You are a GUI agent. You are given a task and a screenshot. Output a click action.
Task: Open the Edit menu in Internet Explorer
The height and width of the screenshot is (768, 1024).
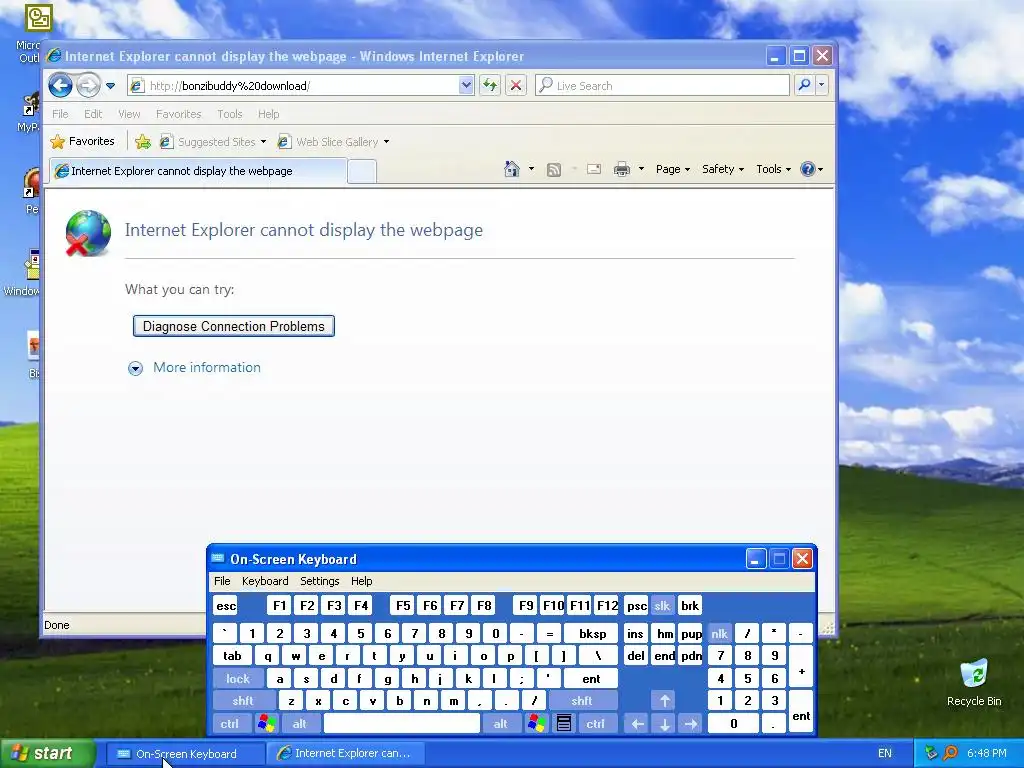tap(93, 114)
